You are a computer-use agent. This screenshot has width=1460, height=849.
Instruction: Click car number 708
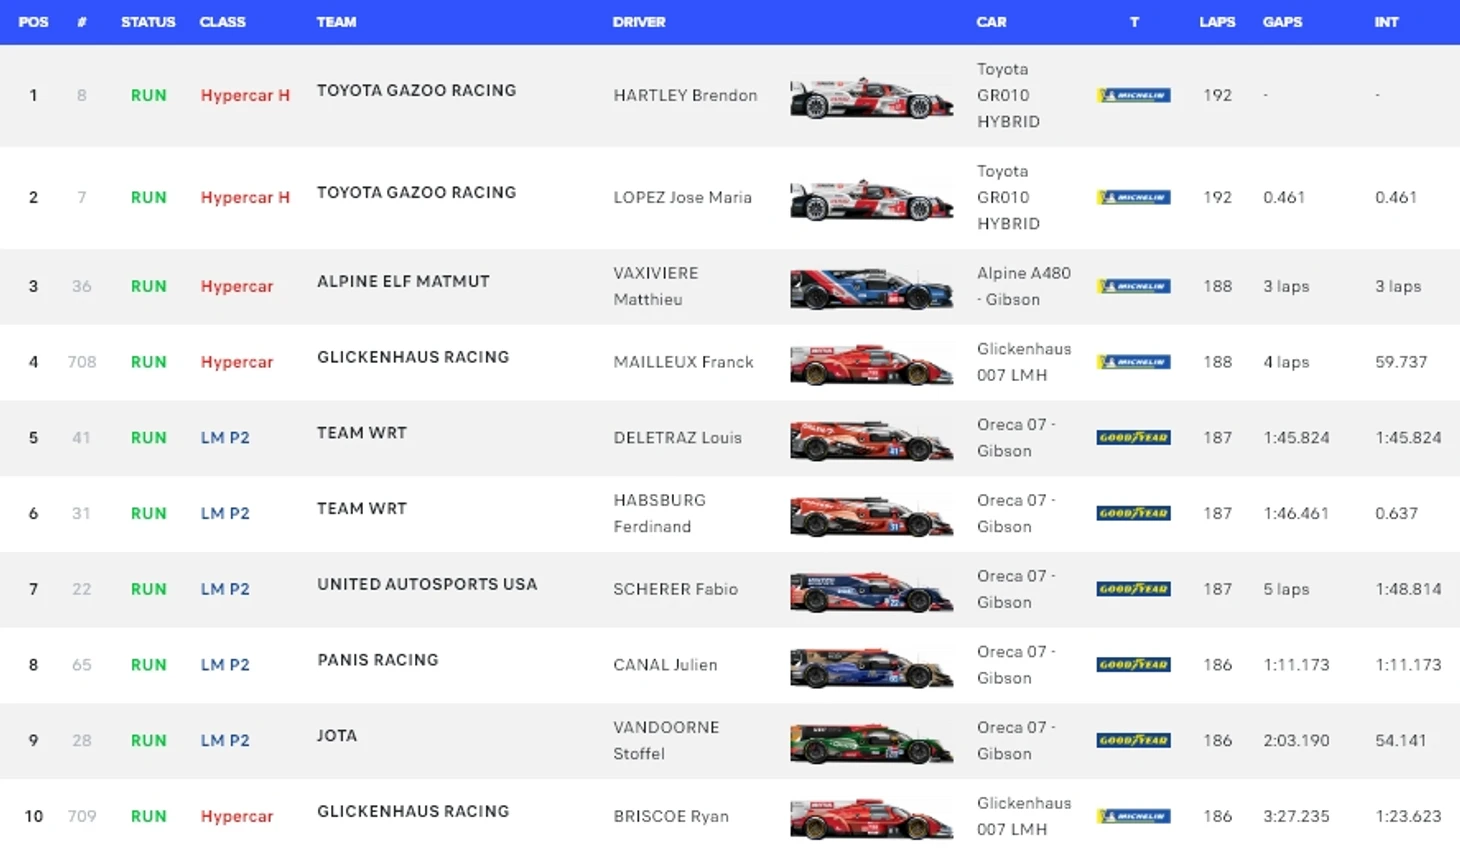coord(82,362)
